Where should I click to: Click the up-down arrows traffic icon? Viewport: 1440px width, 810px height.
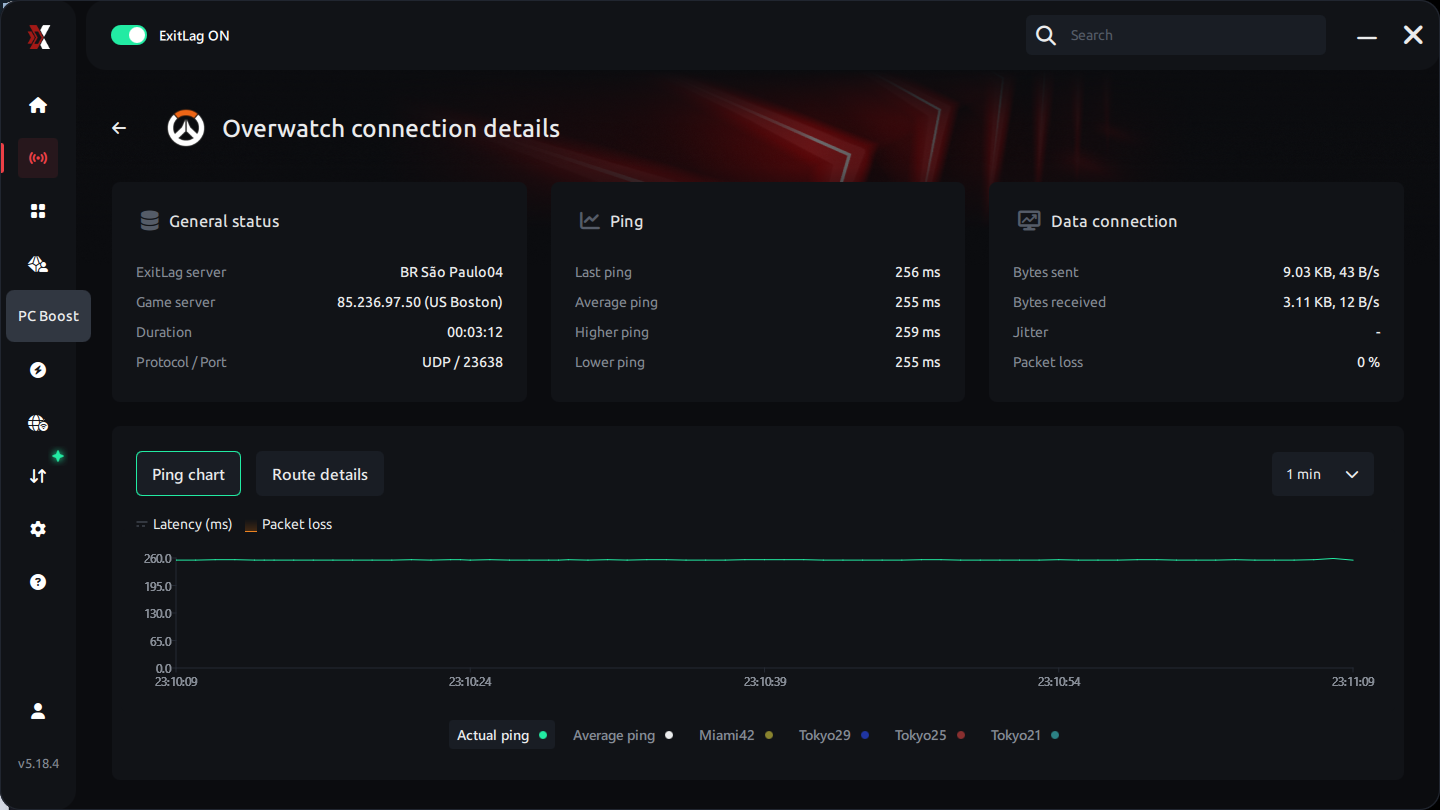[38, 476]
